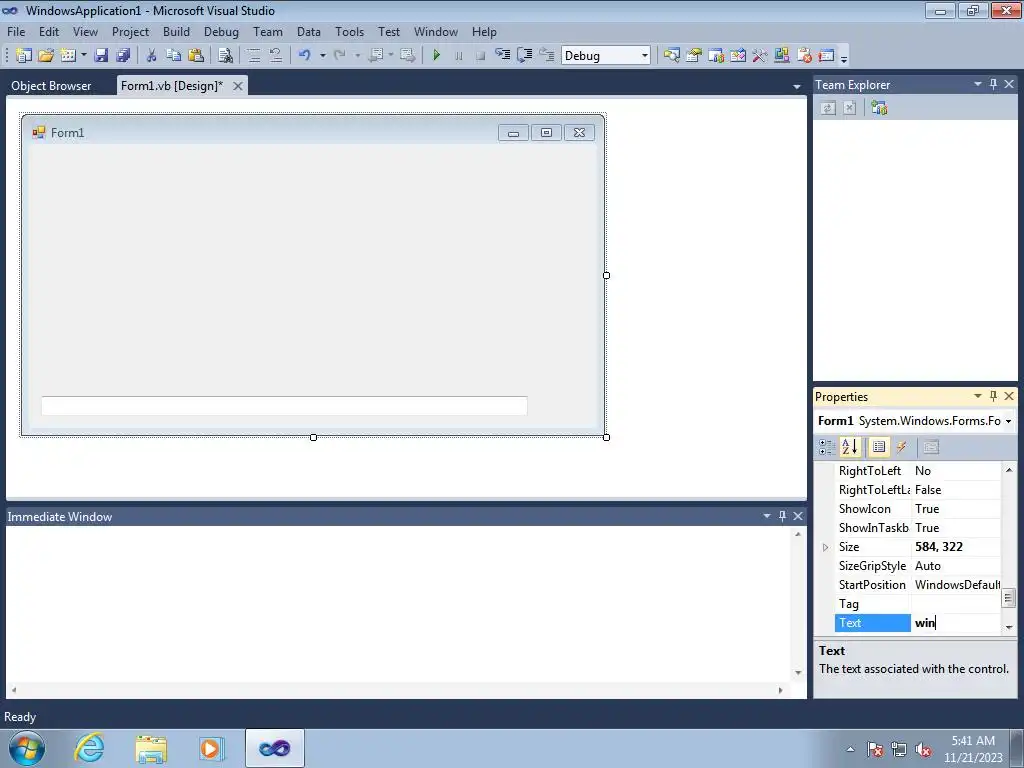The width and height of the screenshot is (1024, 768).
Task: Close the Form1.vb [Design] tab
Action: [238, 86]
